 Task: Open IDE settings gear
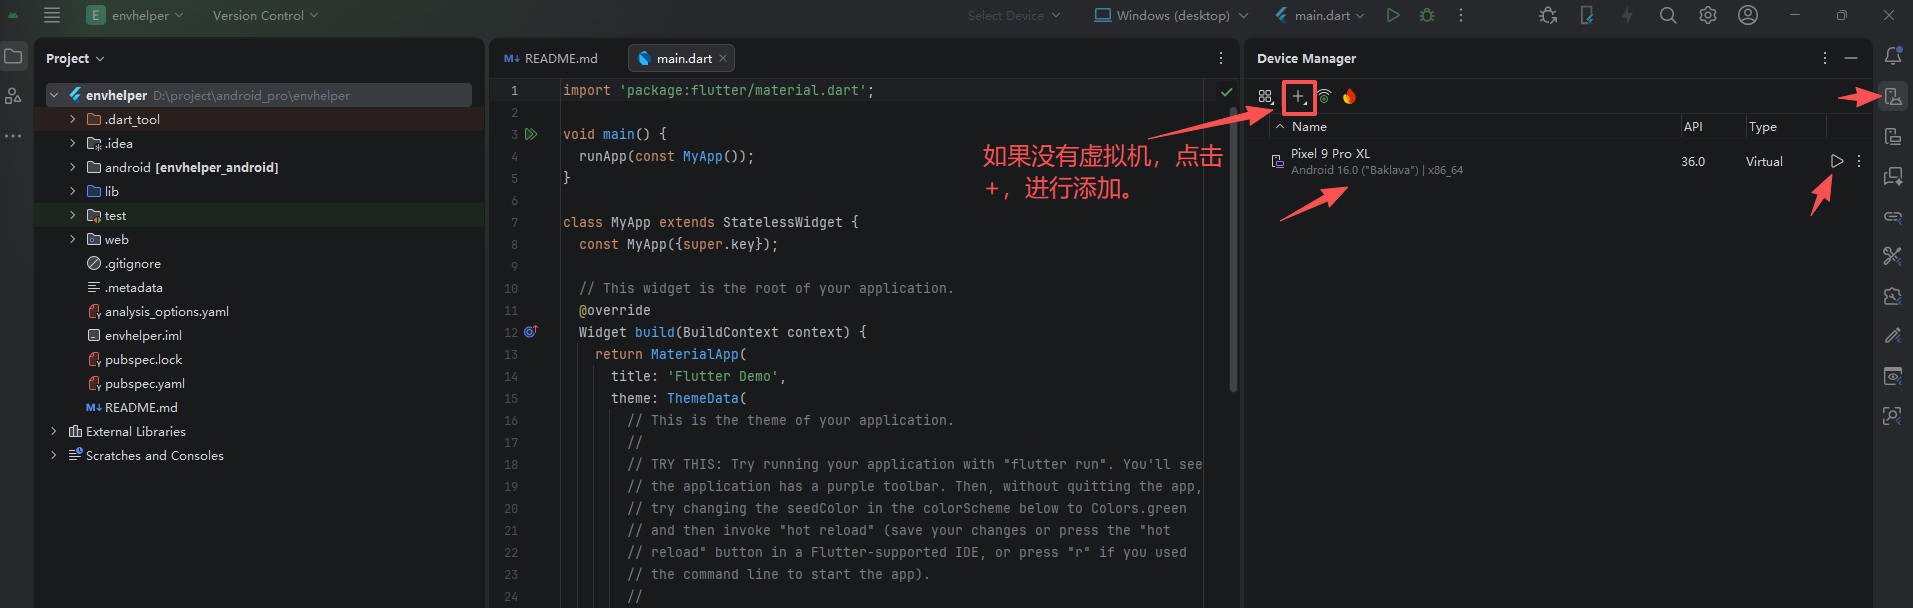pyautogui.click(x=1708, y=15)
